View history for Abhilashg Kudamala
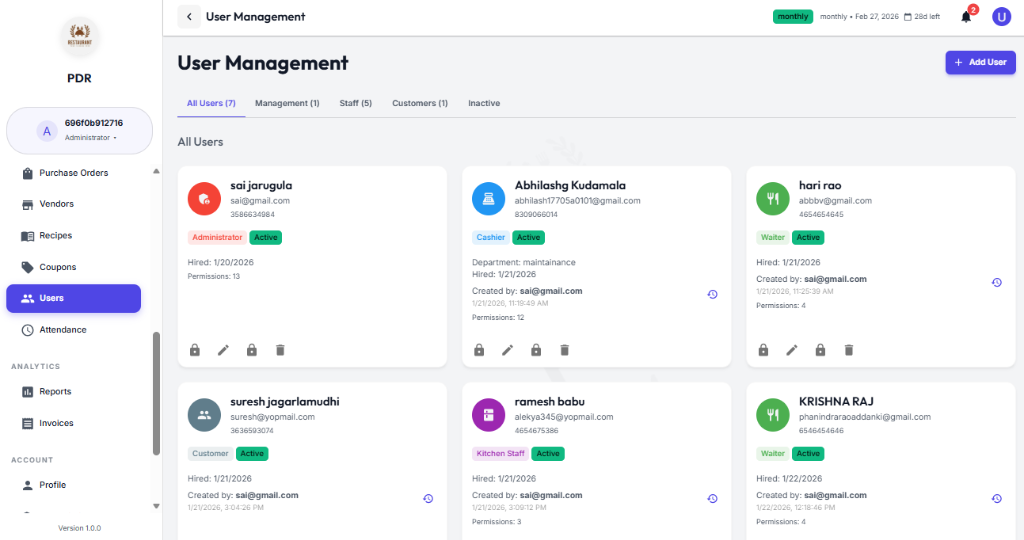The width and height of the screenshot is (1024, 540). pyautogui.click(x=712, y=294)
